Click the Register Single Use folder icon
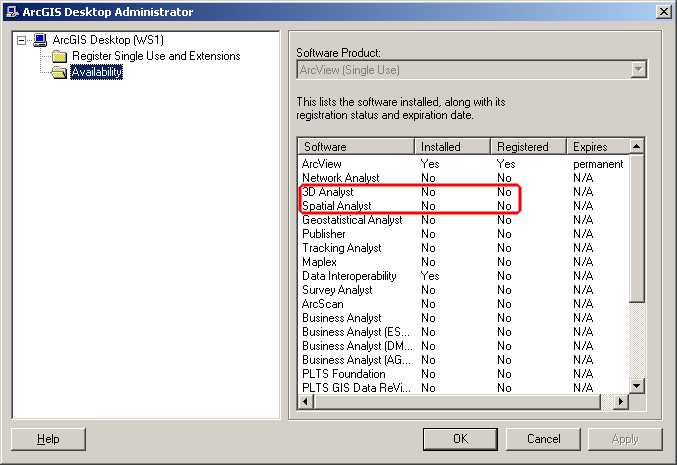The image size is (677, 465). pos(60,56)
